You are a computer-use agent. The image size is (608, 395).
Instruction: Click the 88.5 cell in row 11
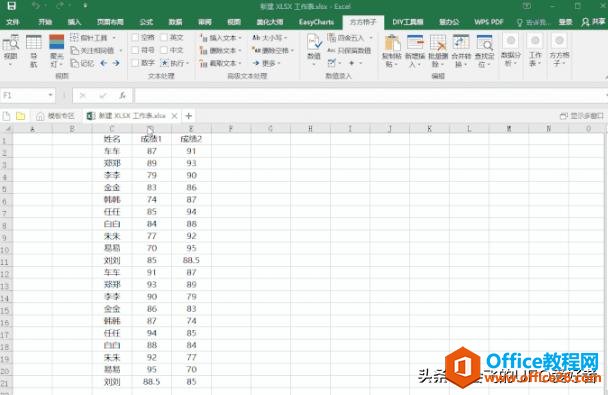(191, 260)
